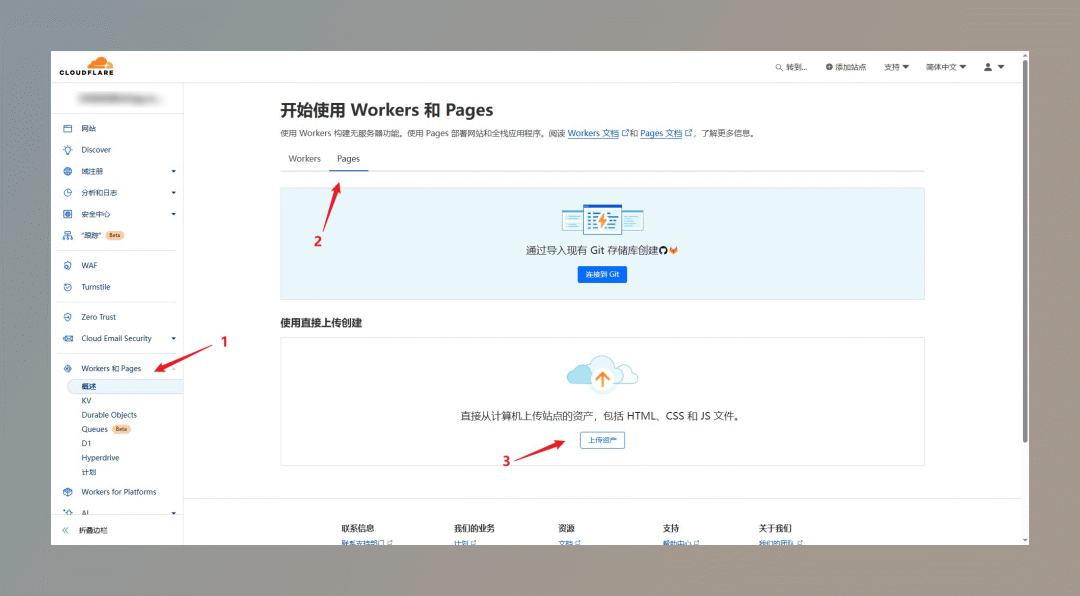Open the user account avatar icon
The width and height of the screenshot is (1080, 596).
pos(988,67)
